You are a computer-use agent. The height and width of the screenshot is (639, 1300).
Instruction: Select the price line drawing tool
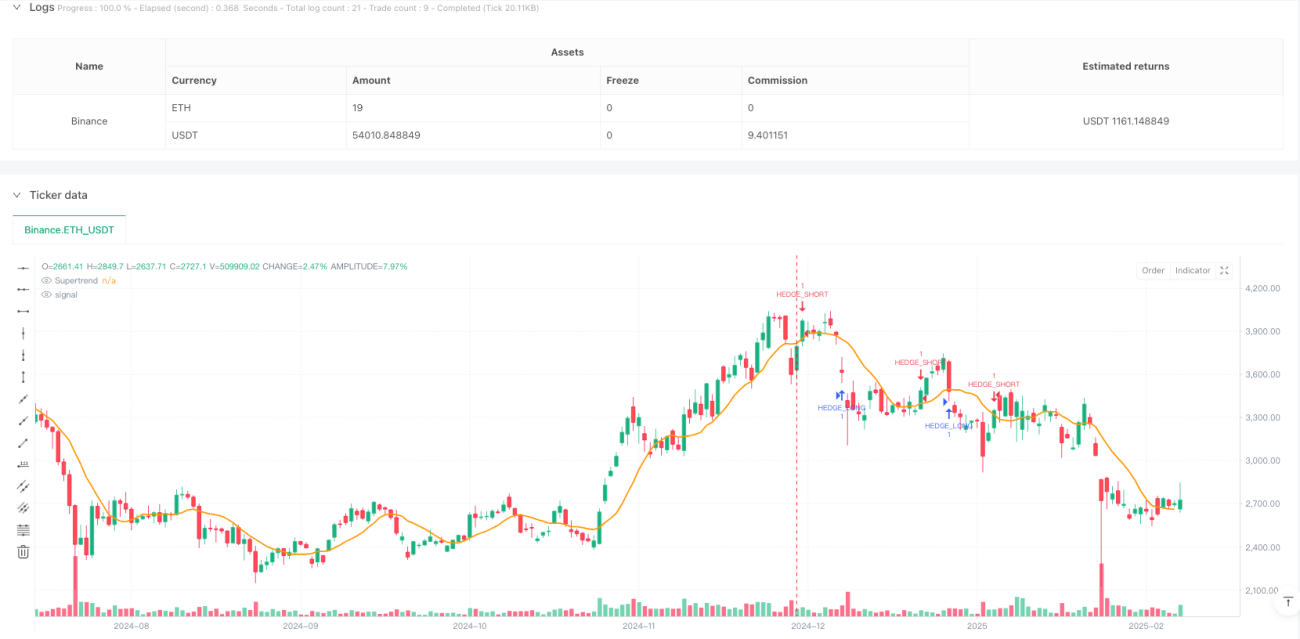(x=24, y=464)
